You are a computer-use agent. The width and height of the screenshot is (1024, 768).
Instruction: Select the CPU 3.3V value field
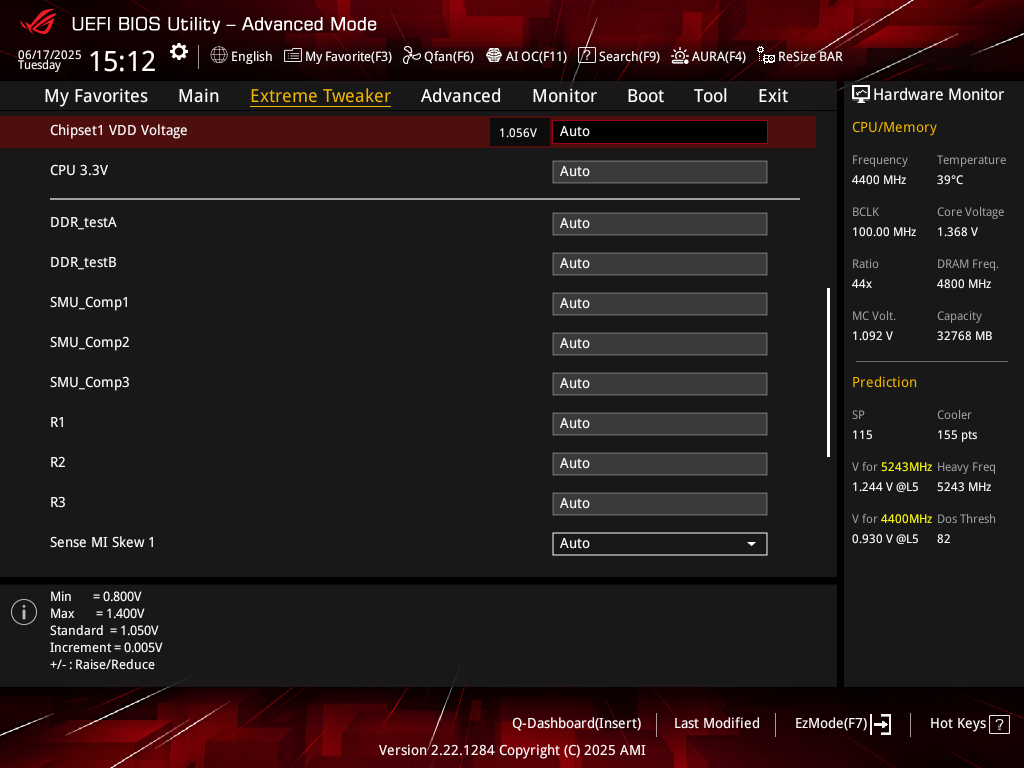click(x=660, y=172)
